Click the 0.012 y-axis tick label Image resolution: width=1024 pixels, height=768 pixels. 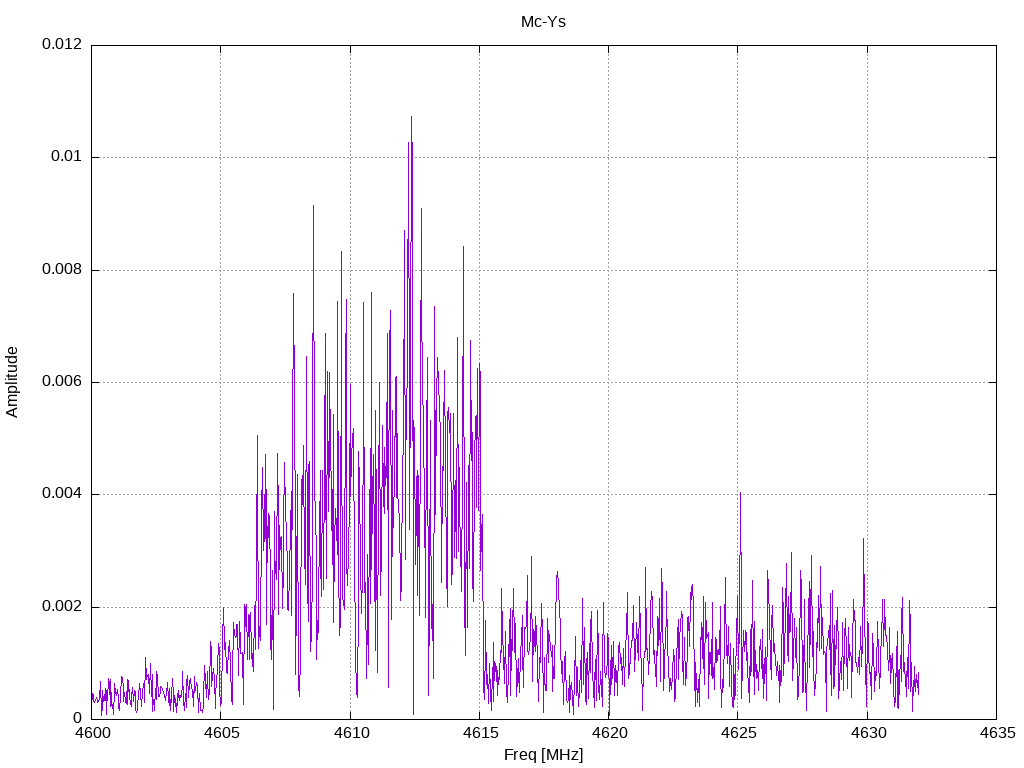click(x=63, y=44)
